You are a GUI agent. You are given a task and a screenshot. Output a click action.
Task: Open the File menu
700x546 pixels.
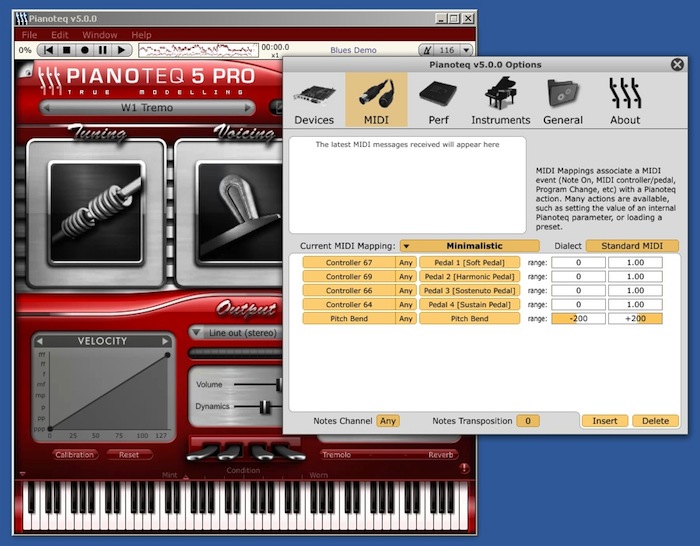[x=29, y=35]
